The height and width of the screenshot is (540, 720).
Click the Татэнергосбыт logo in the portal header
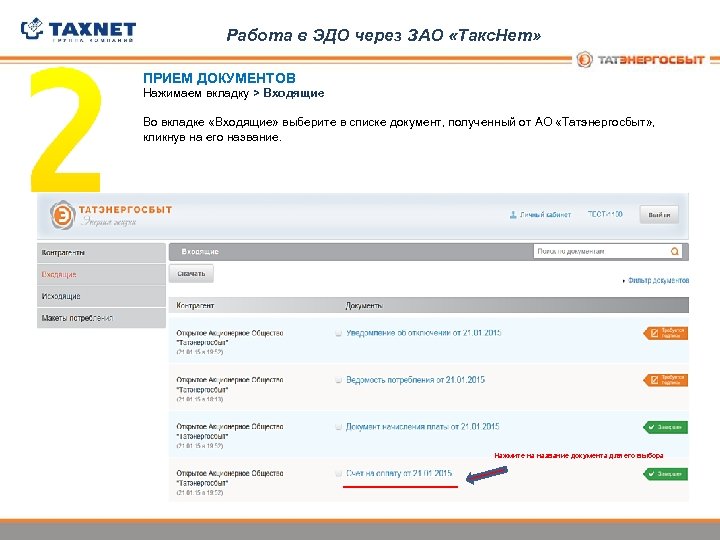tap(111, 215)
